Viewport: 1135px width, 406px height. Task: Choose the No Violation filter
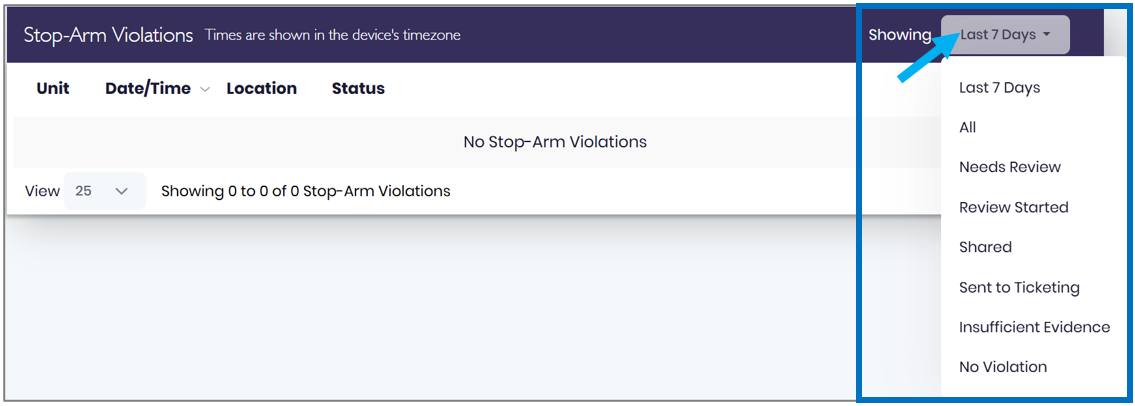coord(1003,367)
